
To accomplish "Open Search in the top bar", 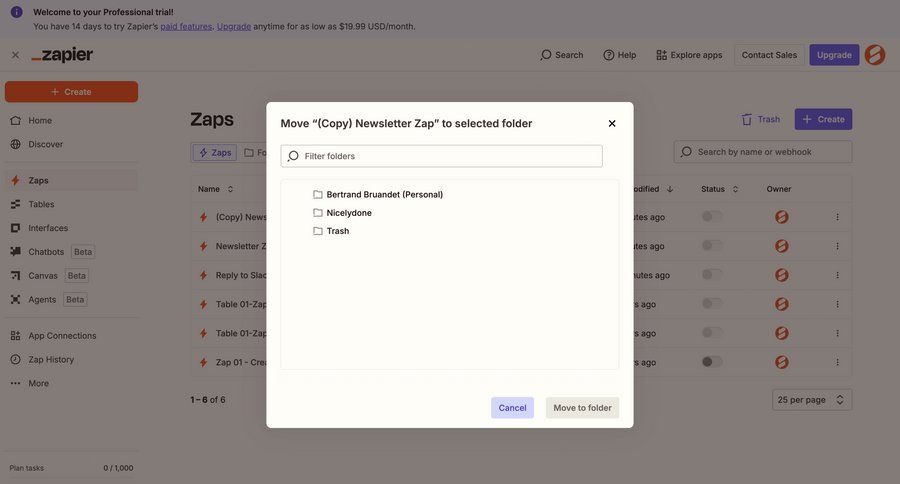I will point(561,55).
